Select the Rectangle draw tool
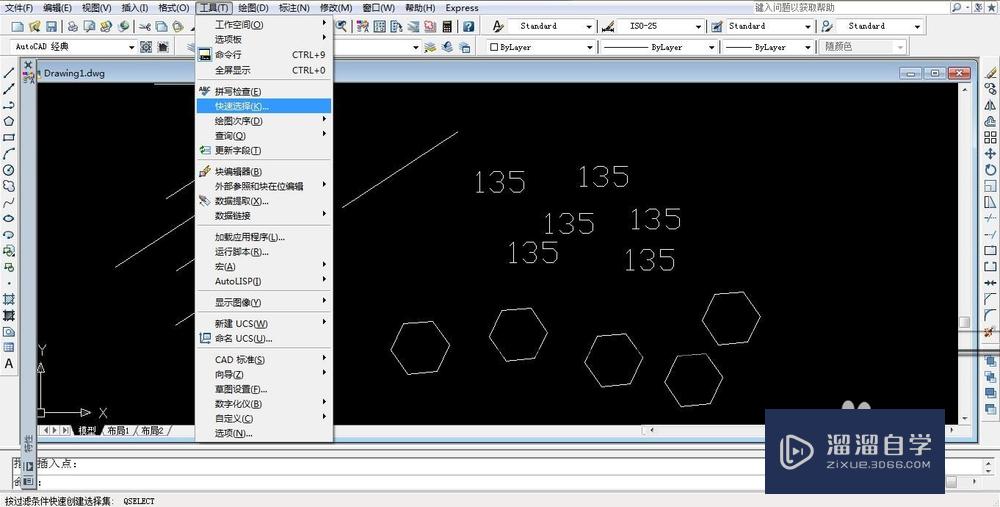1000x507 pixels. pos(8,137)
